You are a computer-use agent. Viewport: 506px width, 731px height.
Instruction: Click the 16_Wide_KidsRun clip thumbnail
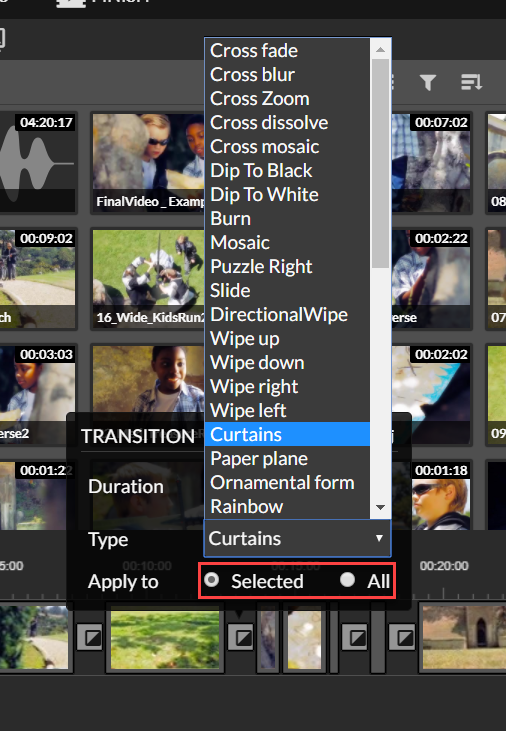tap(148, 279)
